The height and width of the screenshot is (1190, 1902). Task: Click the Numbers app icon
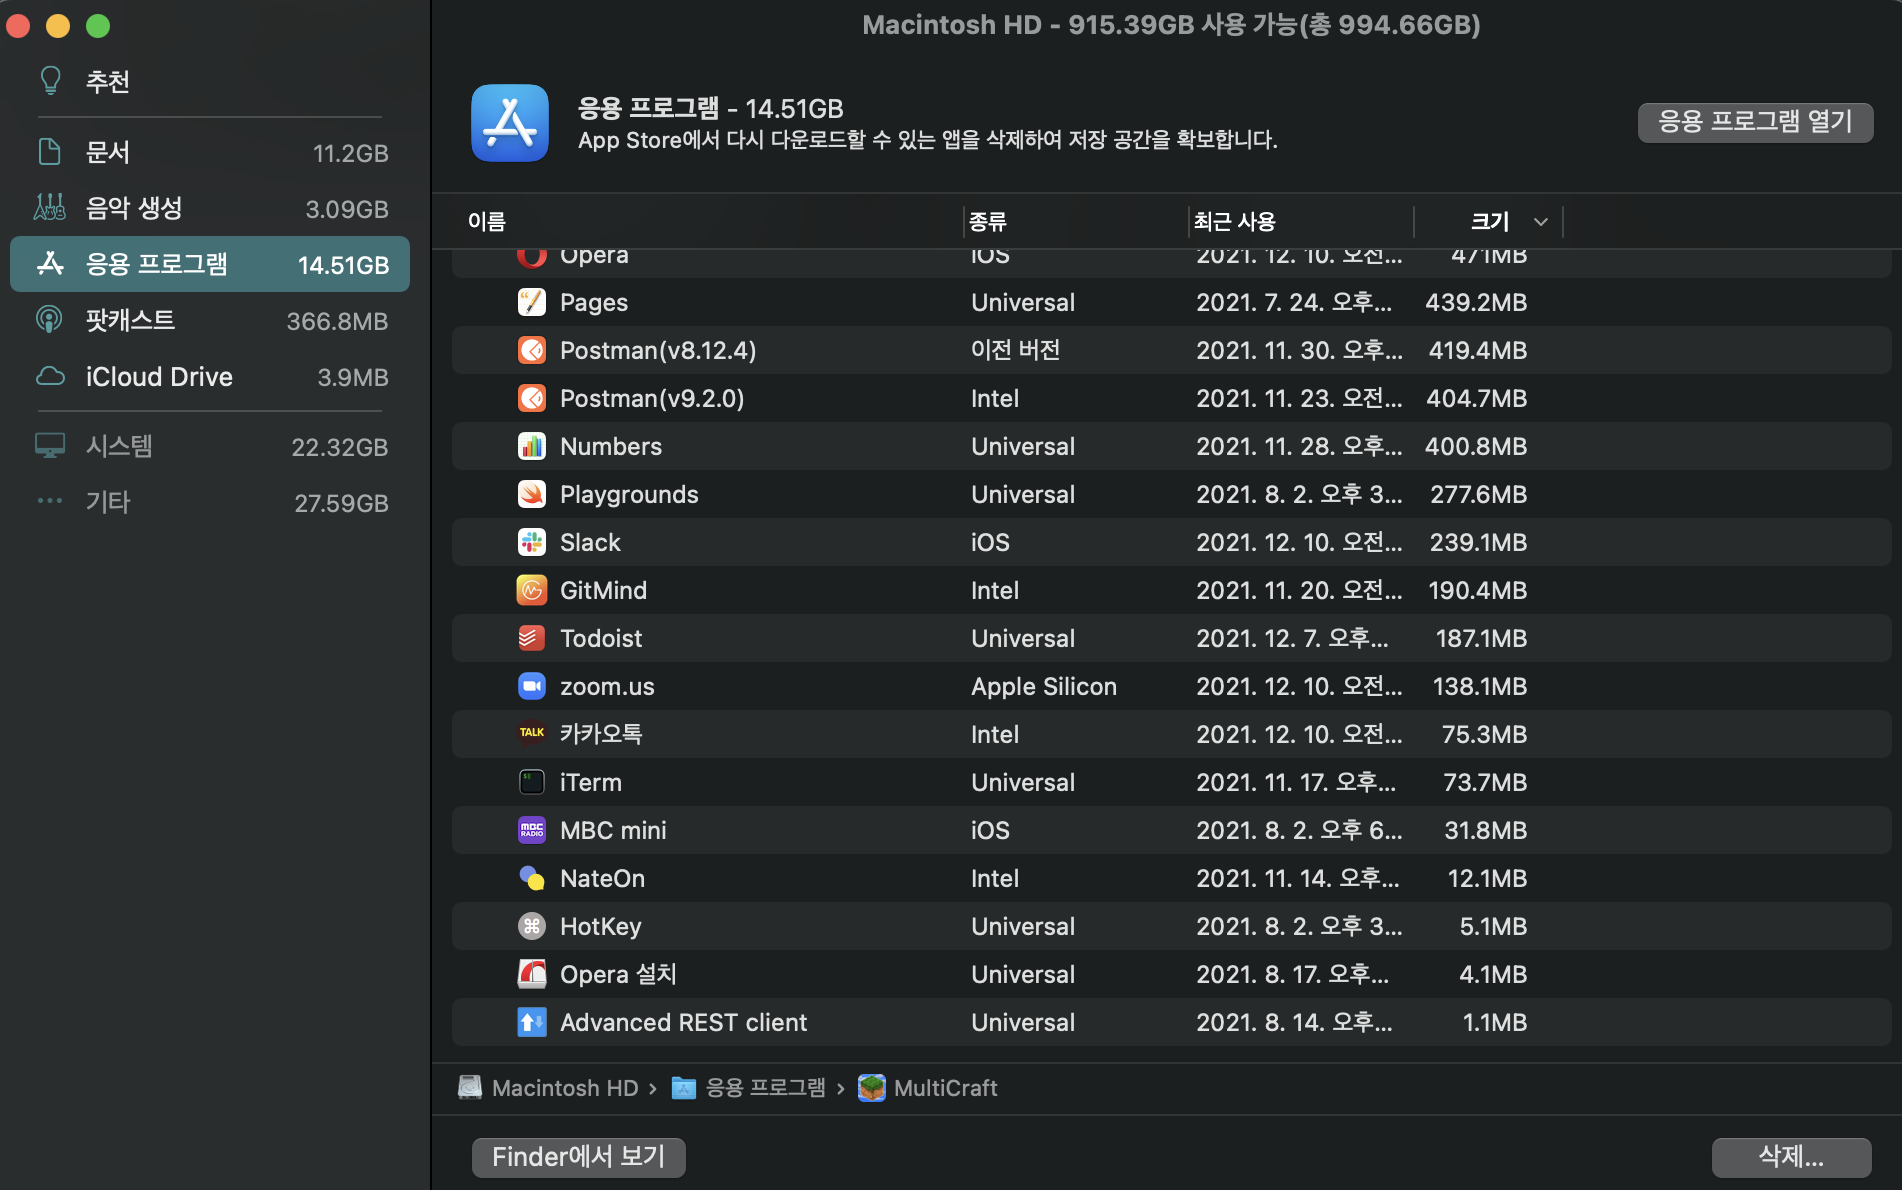point(532,446)
